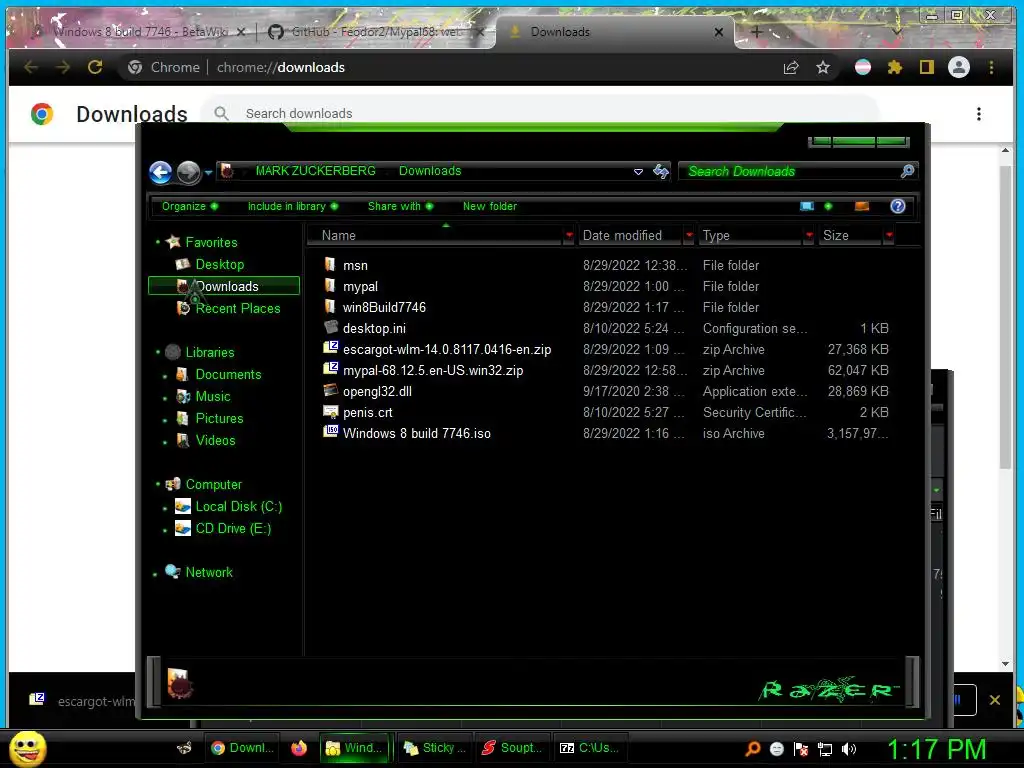Open Explorer's recent locations dropdown arrow
The image size is (1024, 768).
coord(208,173)
